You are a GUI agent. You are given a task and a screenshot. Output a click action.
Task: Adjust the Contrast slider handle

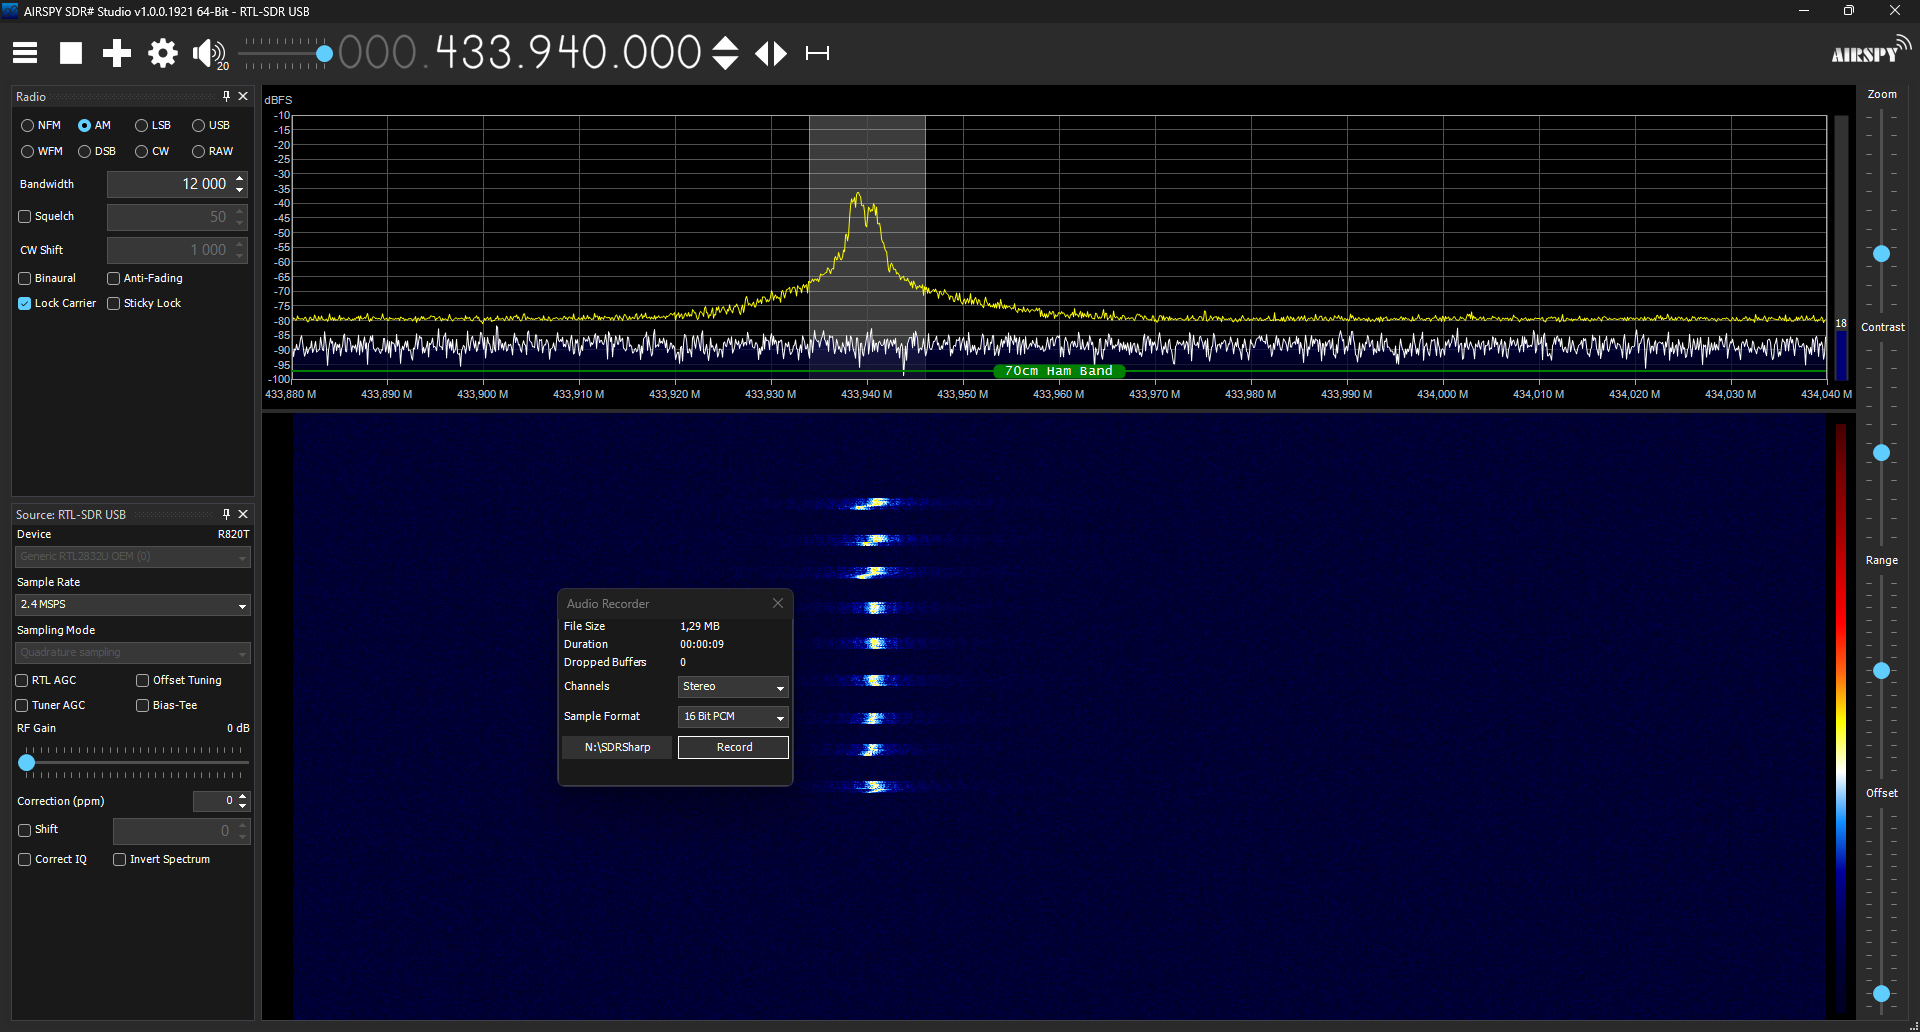click(1881, 453)
